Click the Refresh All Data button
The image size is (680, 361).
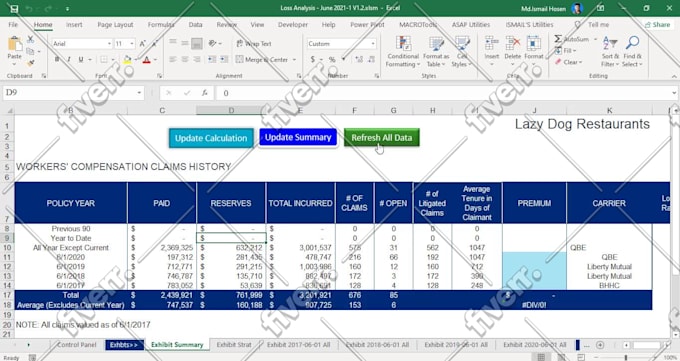(382, 138)
